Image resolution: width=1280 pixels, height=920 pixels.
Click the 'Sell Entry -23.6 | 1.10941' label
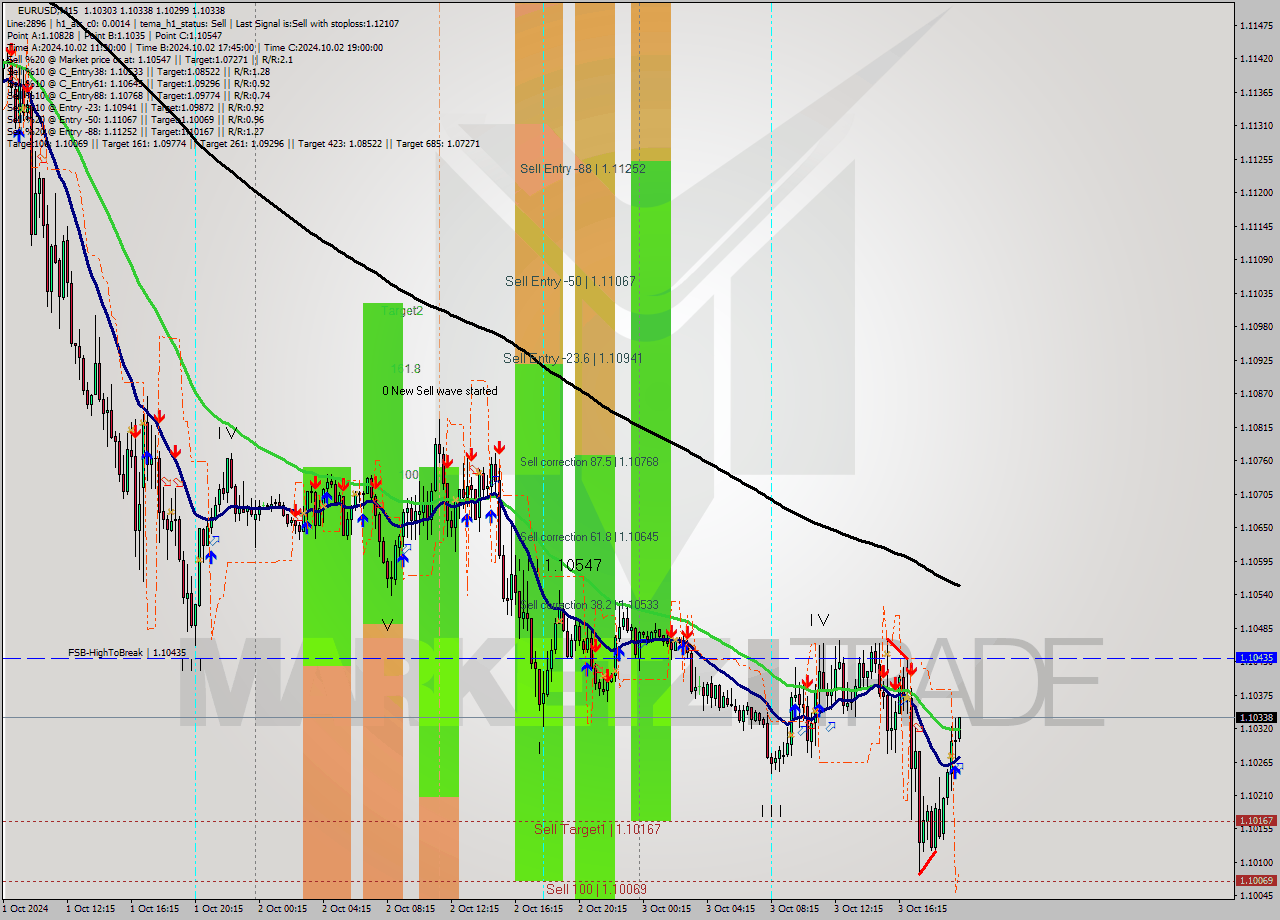click(x=574, y=358)
